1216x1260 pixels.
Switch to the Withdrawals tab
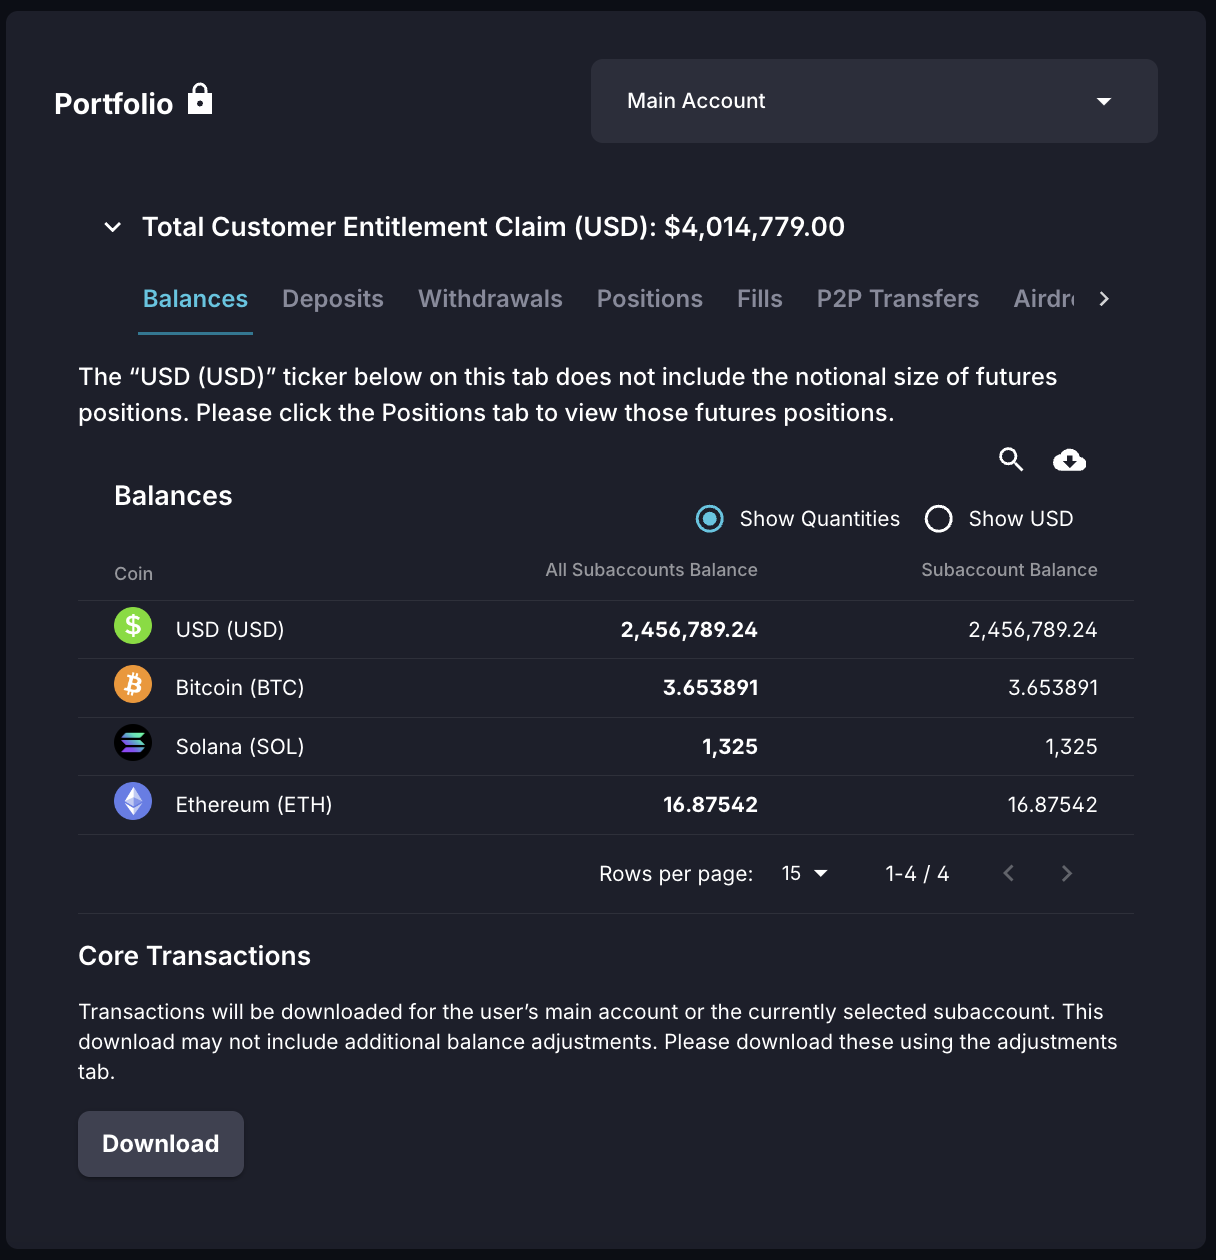[x=490, y=299]
